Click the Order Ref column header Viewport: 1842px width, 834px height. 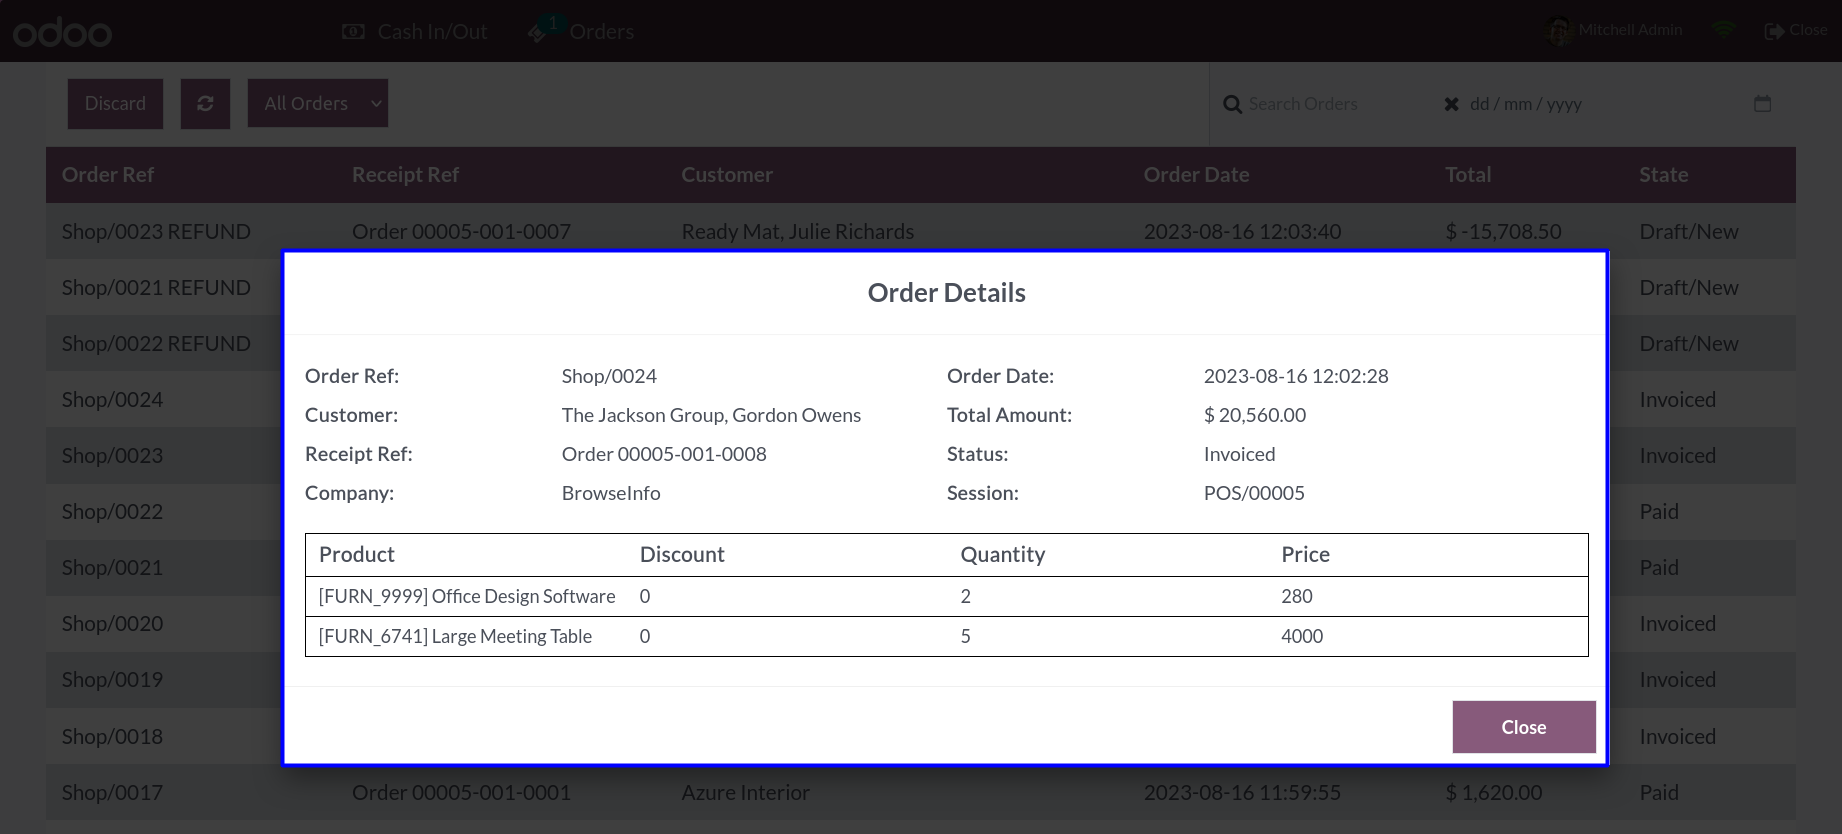coord(108,174)
